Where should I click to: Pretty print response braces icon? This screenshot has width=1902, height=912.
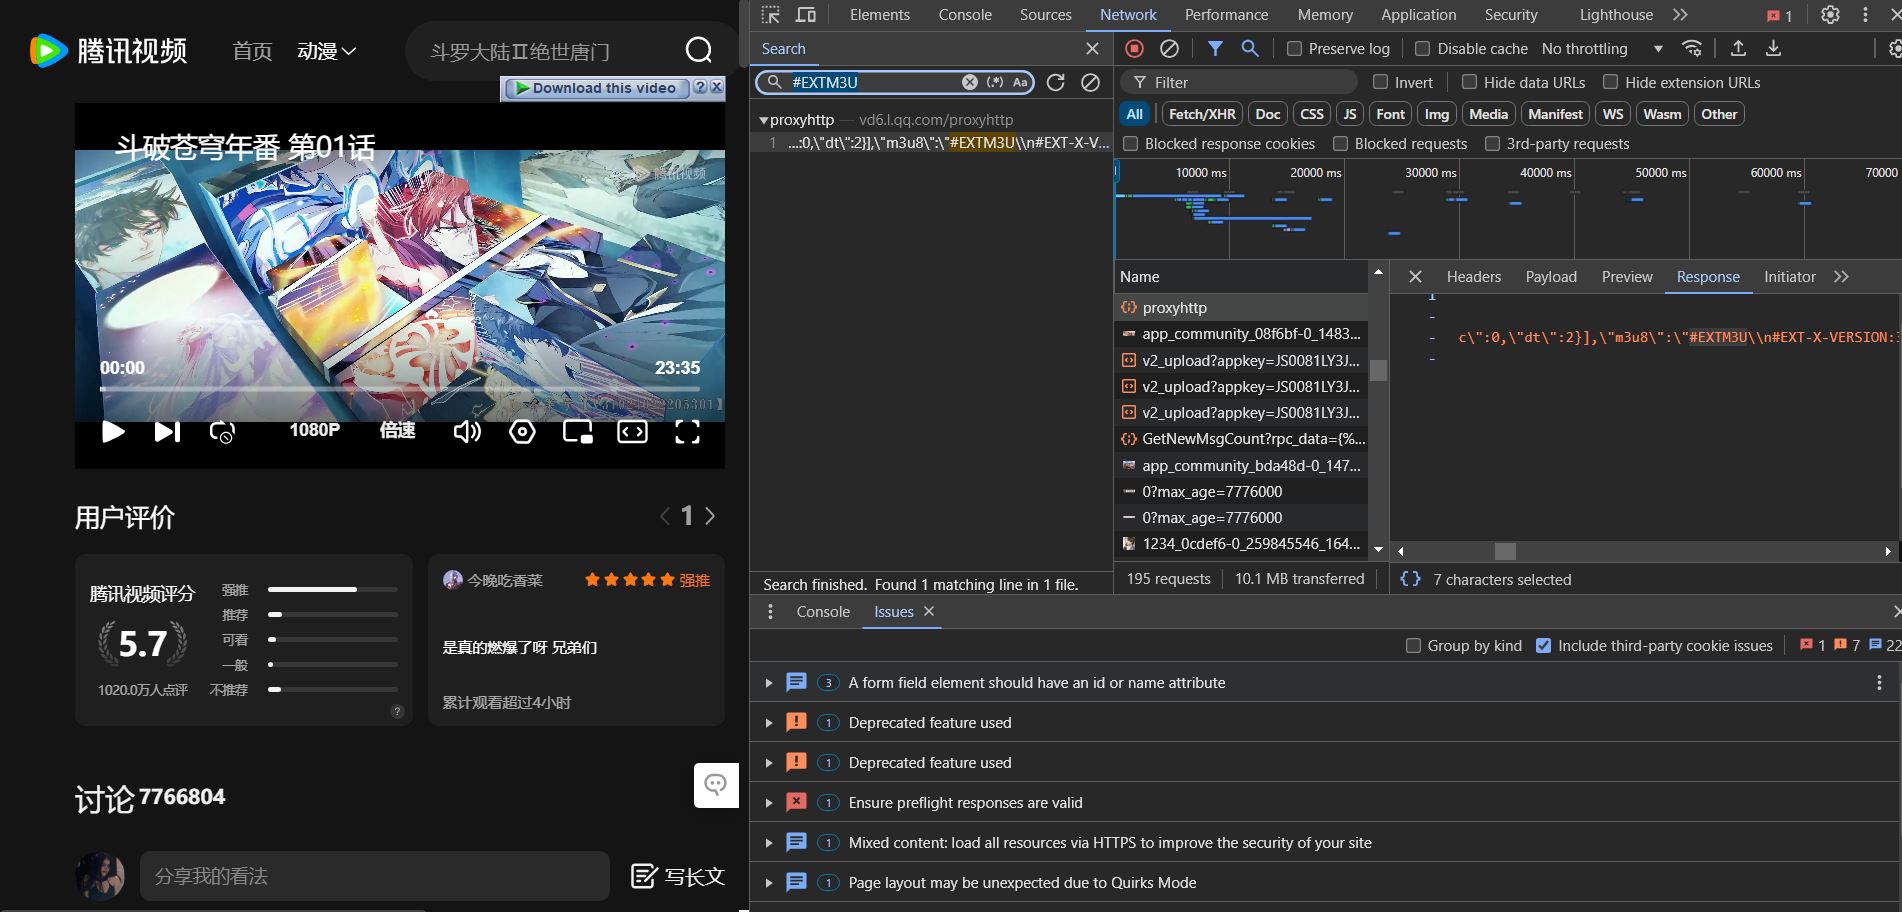[1410, 579]
